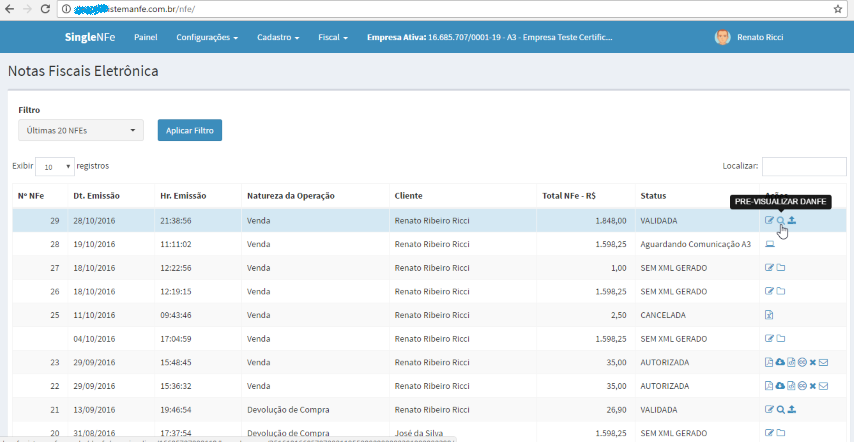Click document icon on cancelled NFe 25

(769, 315)
